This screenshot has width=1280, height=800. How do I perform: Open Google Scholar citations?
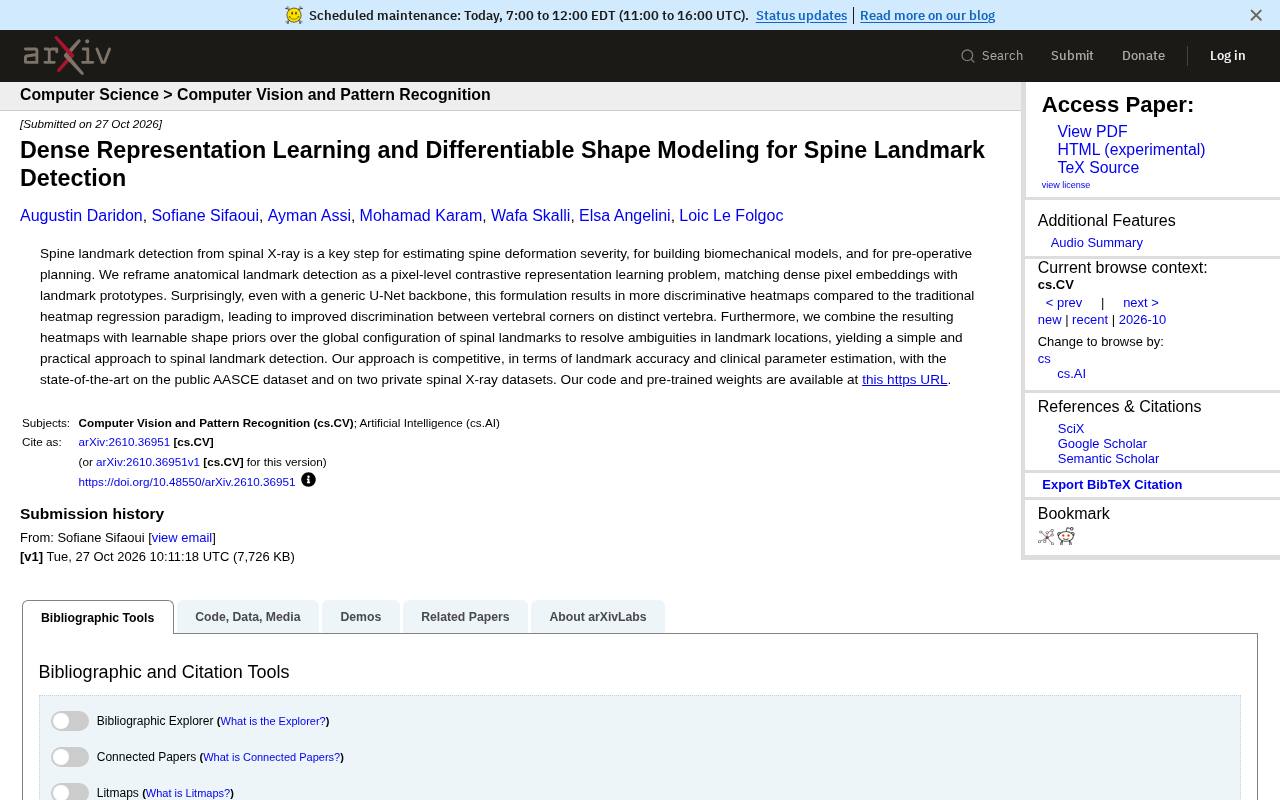(1102, 444)
